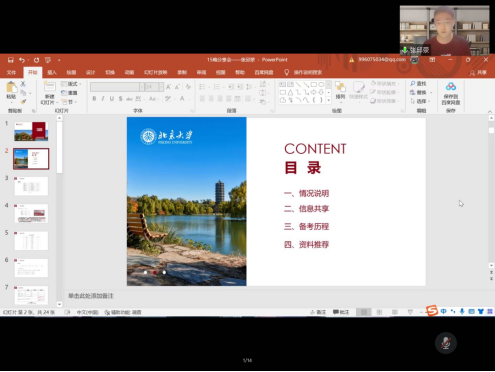Open the 设计 ribbon tab

pos(90,72)
